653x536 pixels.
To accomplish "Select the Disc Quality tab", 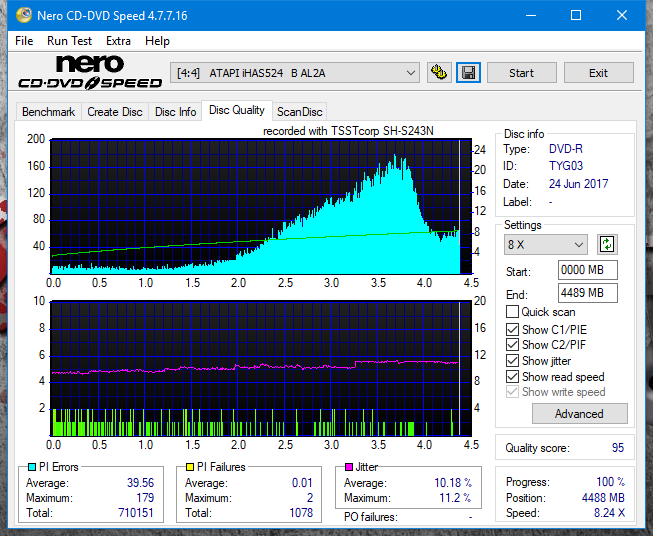I will tap(237, 110).
